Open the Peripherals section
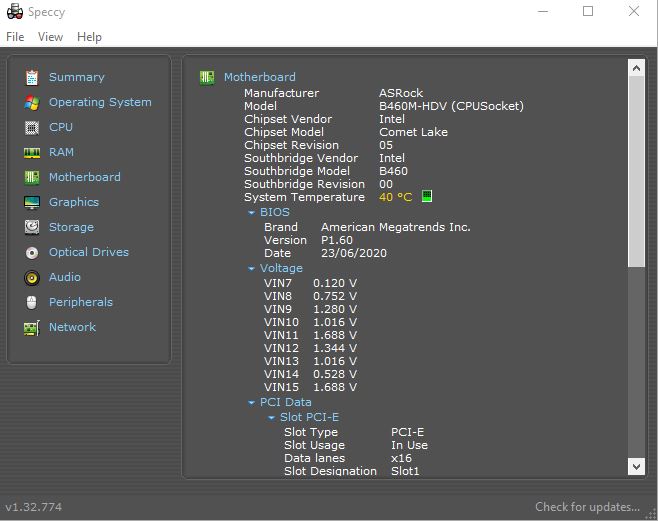The height and width of the screenshot is (521, 658). (81, 302)
